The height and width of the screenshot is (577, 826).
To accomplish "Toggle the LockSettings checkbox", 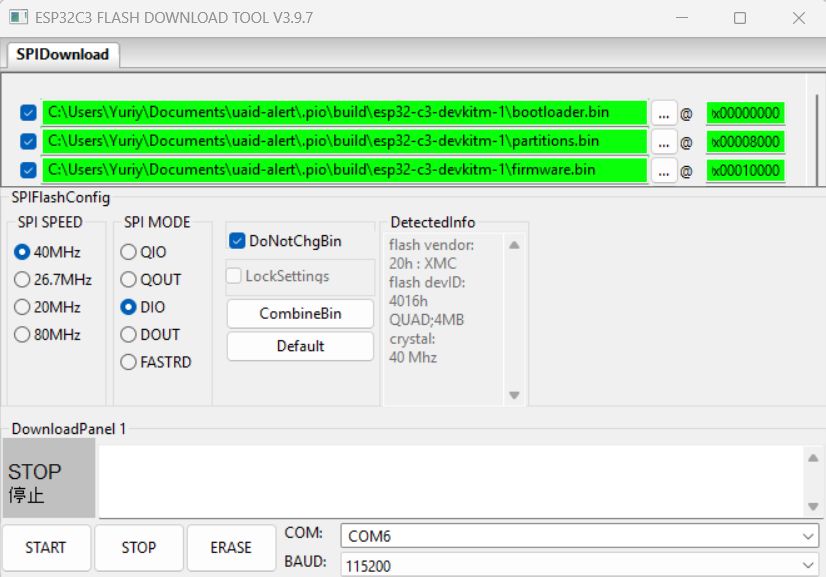I will tap(278, 276).
